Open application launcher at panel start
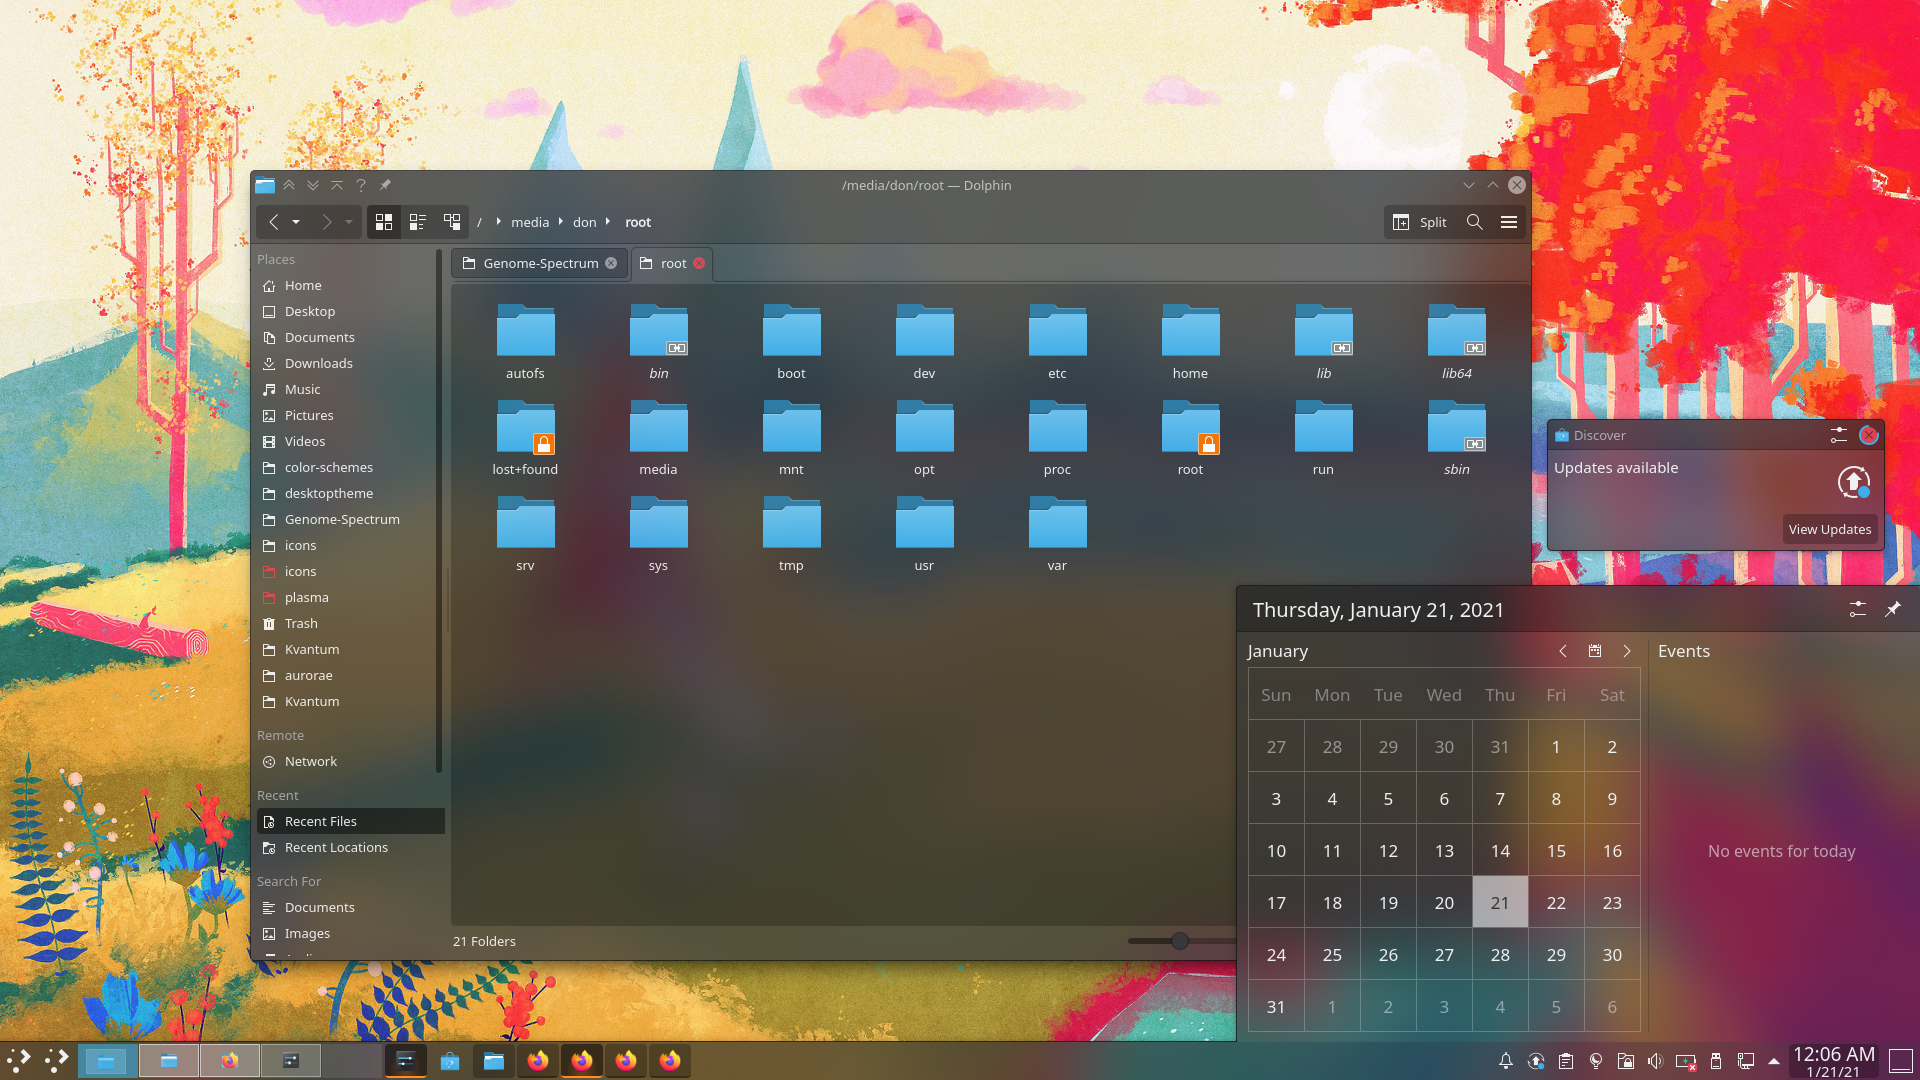This screenshot has height=1080, width=1920. (x=19, y=1061)
